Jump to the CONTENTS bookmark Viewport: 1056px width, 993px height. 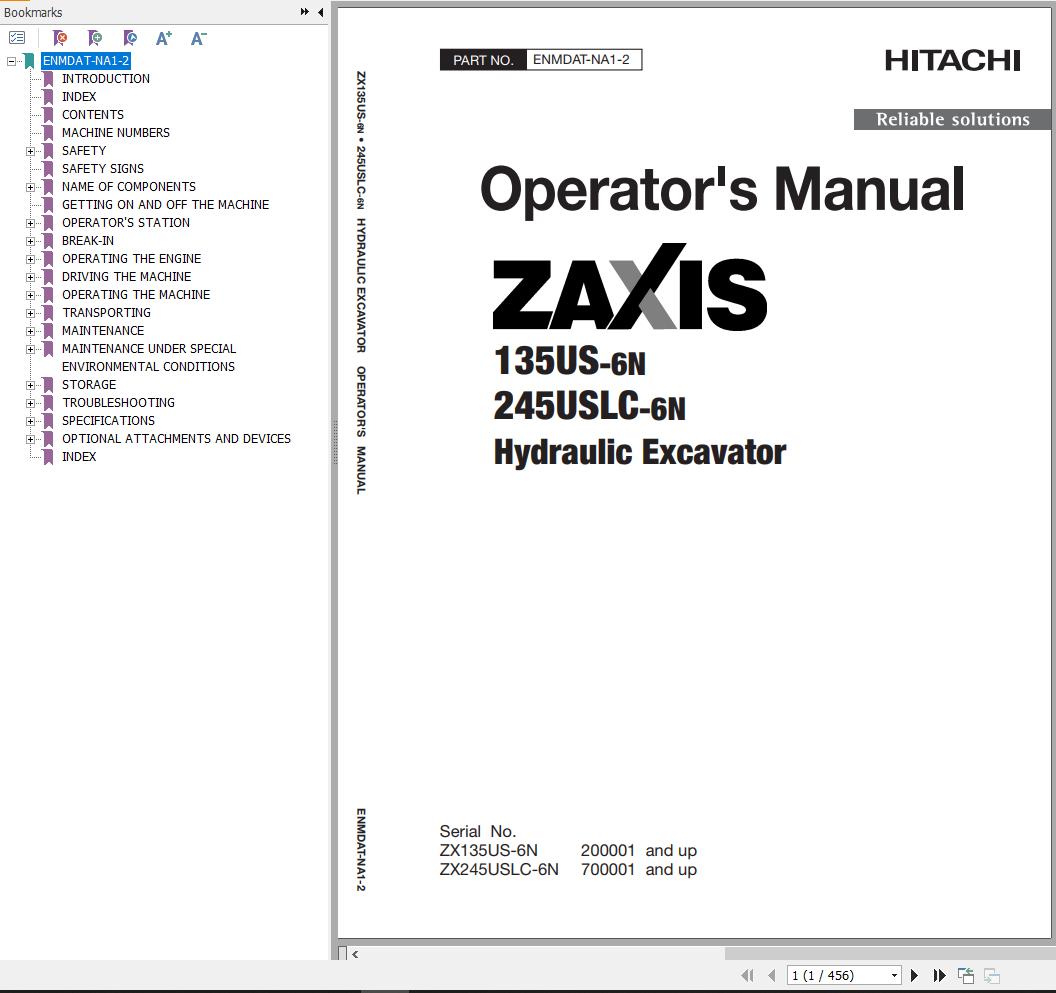click(x=93, y=115)
